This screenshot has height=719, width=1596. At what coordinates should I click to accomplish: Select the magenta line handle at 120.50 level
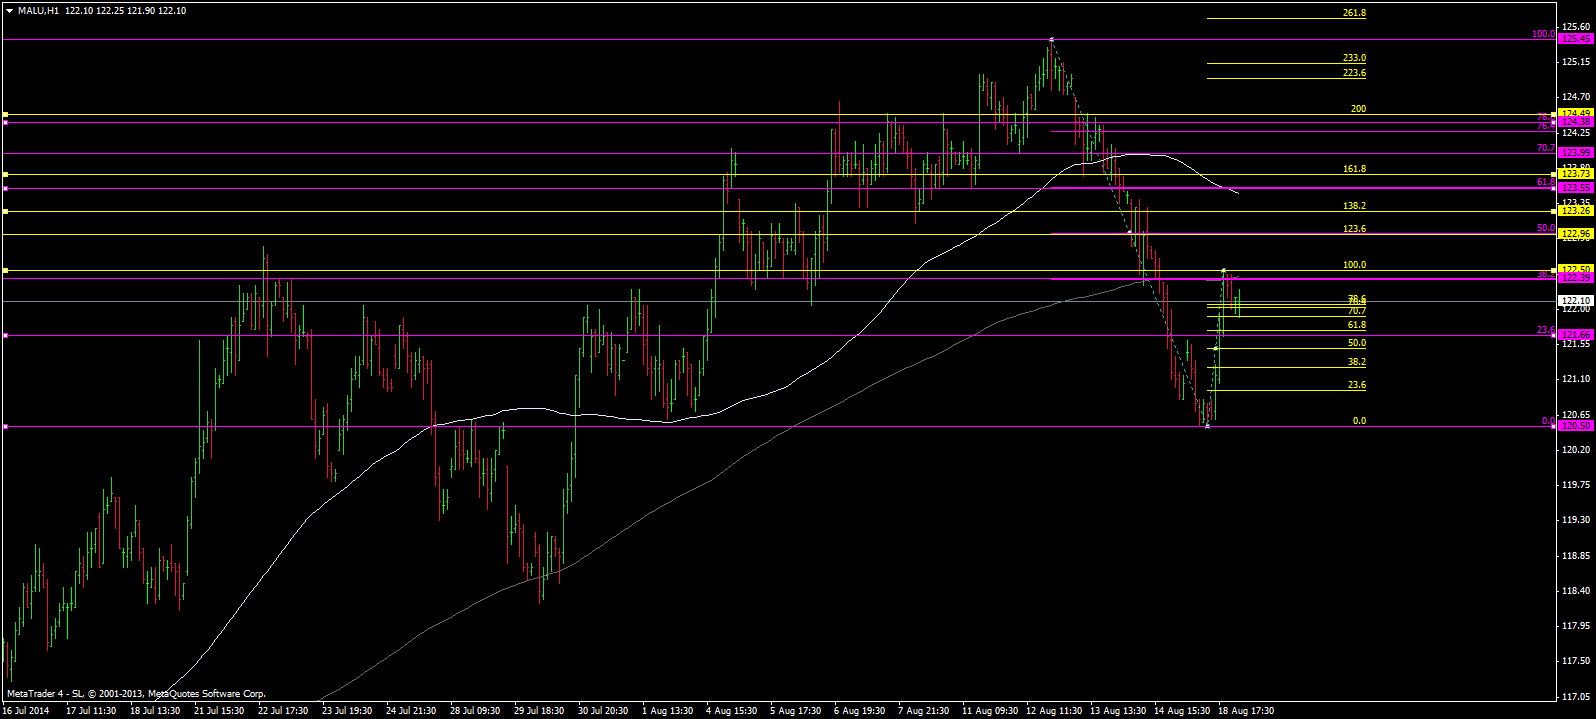click(x=5, y=427)
